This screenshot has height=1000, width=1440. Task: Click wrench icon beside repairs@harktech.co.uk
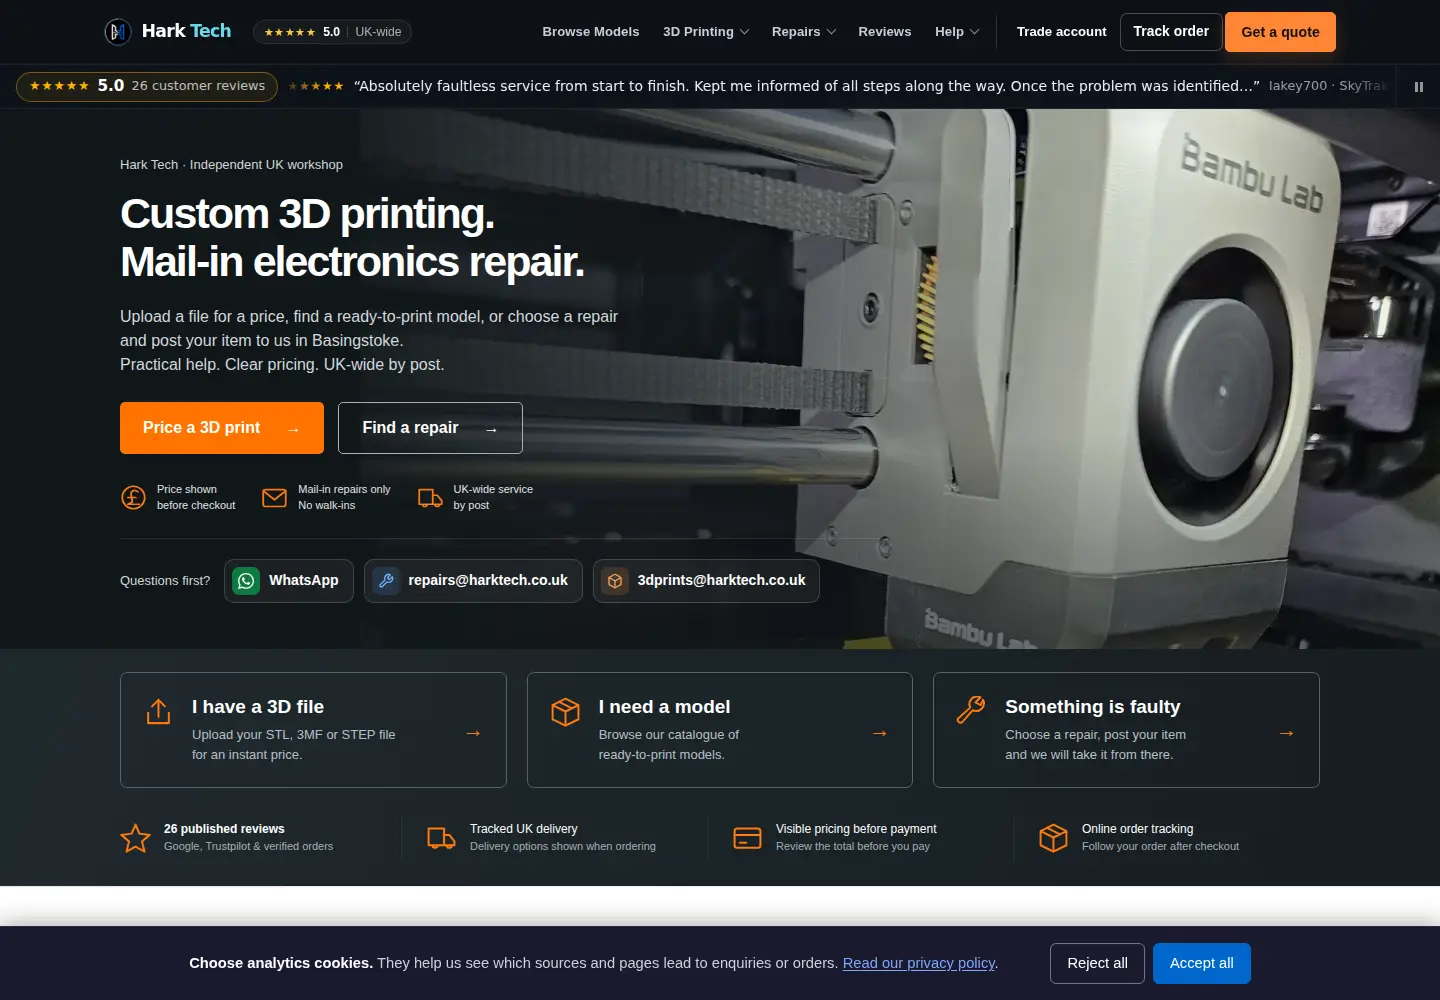(x=386, y=581)
